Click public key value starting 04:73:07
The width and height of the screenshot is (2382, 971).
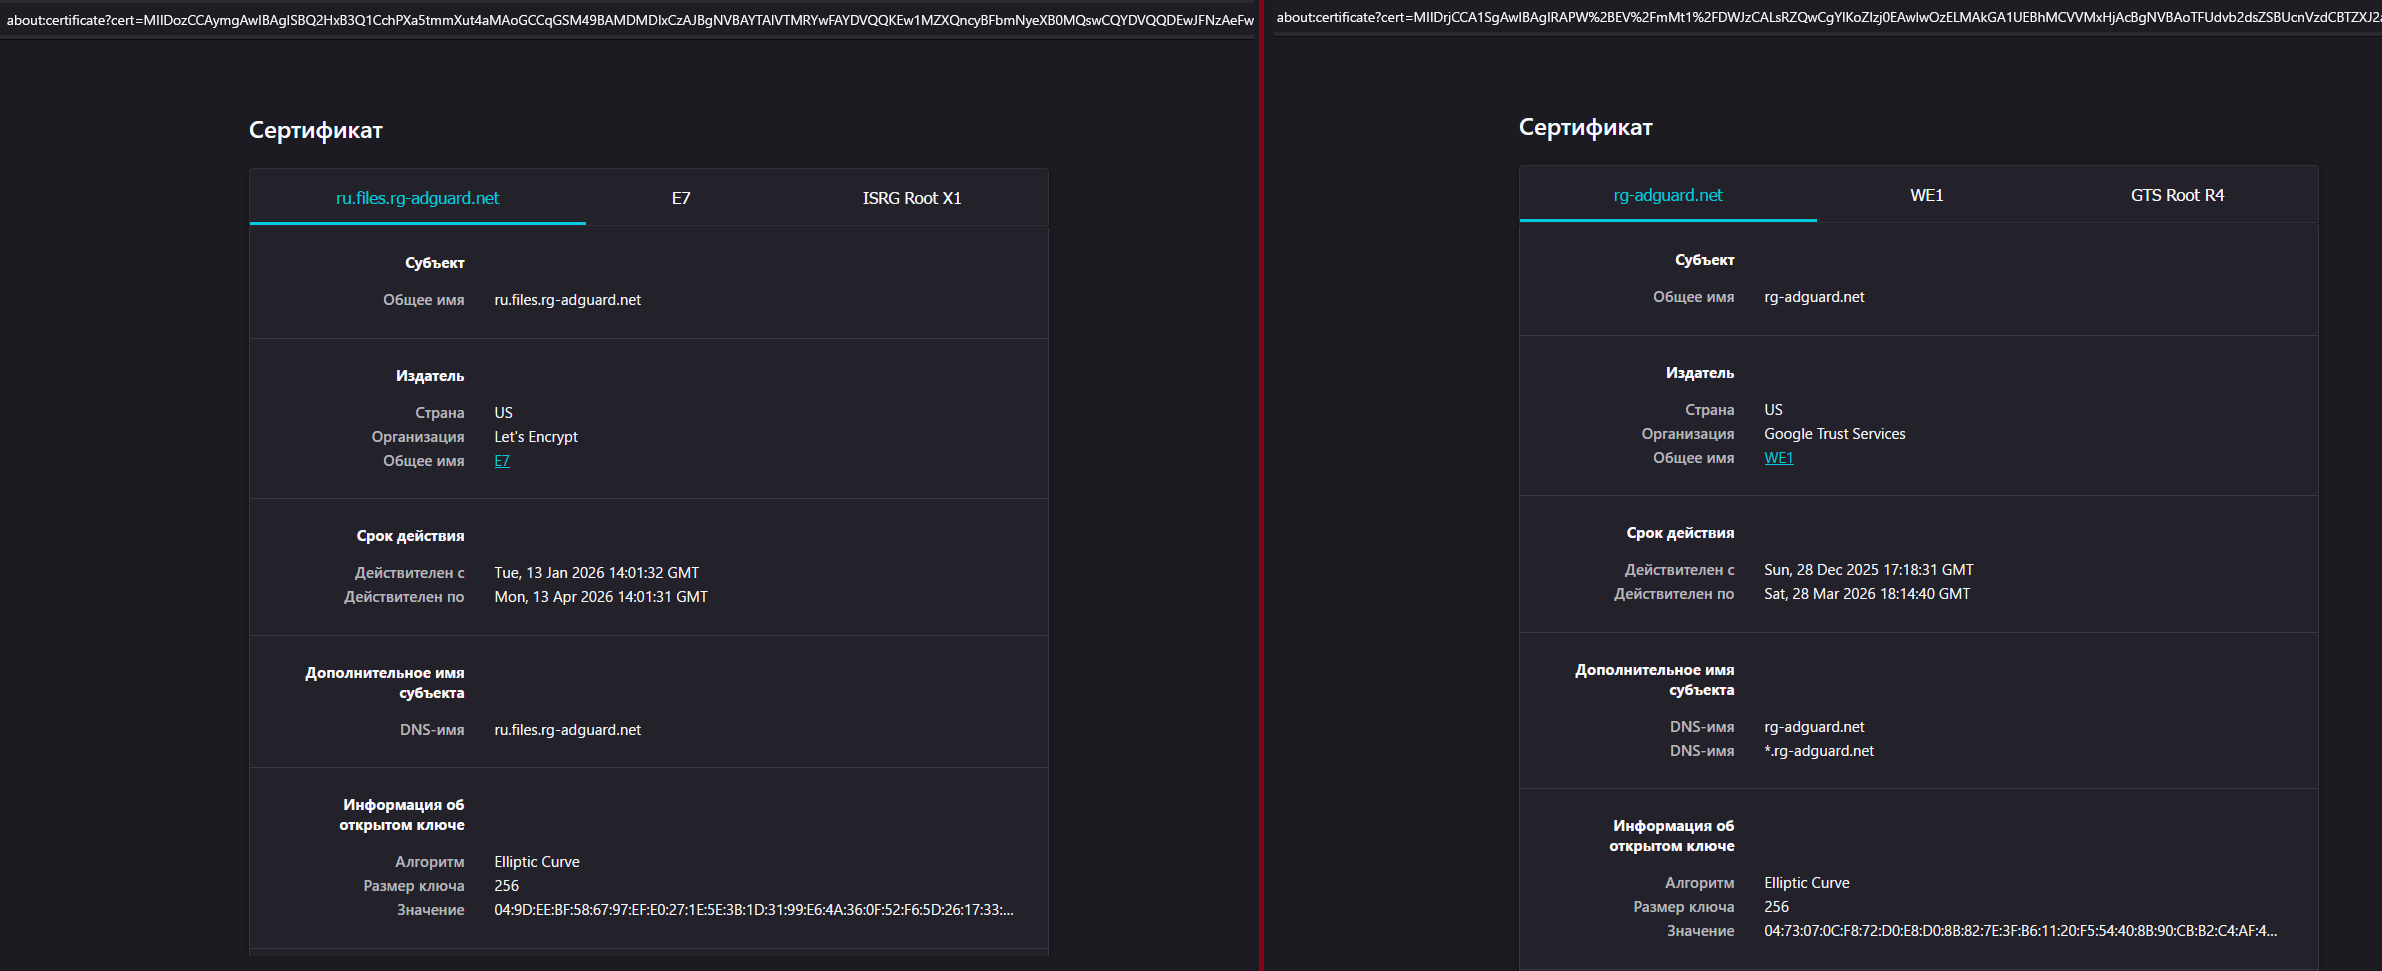(x=2021, y=931)
